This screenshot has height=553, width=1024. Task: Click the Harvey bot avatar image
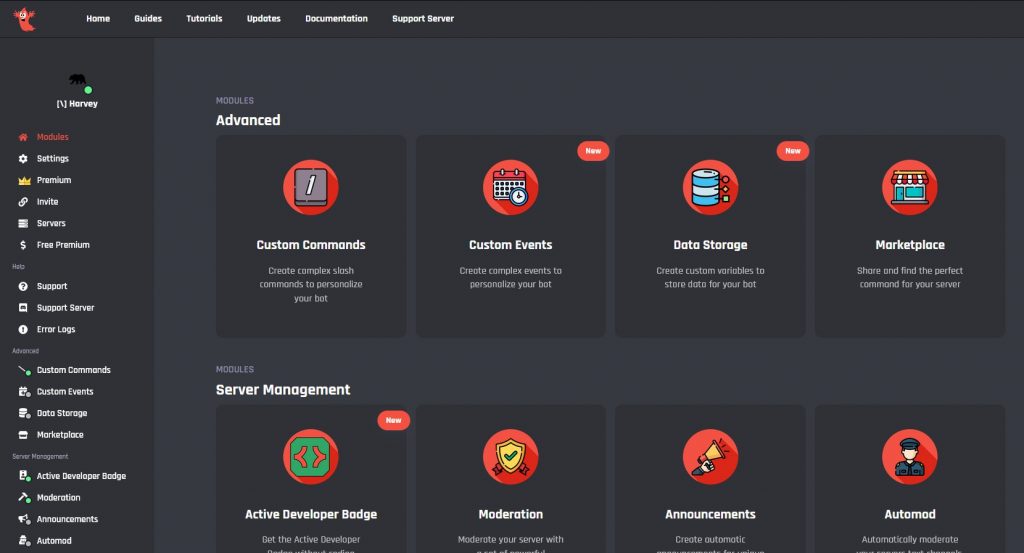tap(78, 80)
